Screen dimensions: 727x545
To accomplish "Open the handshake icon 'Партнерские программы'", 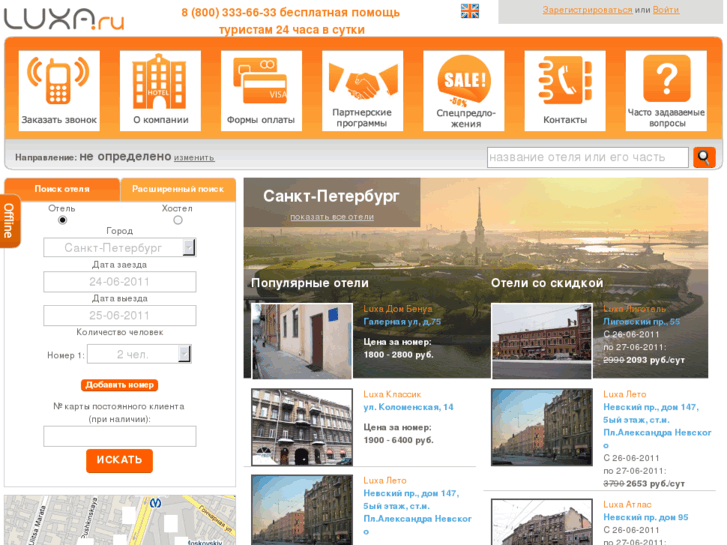I will pyautogui.click(x=362, y=91).
